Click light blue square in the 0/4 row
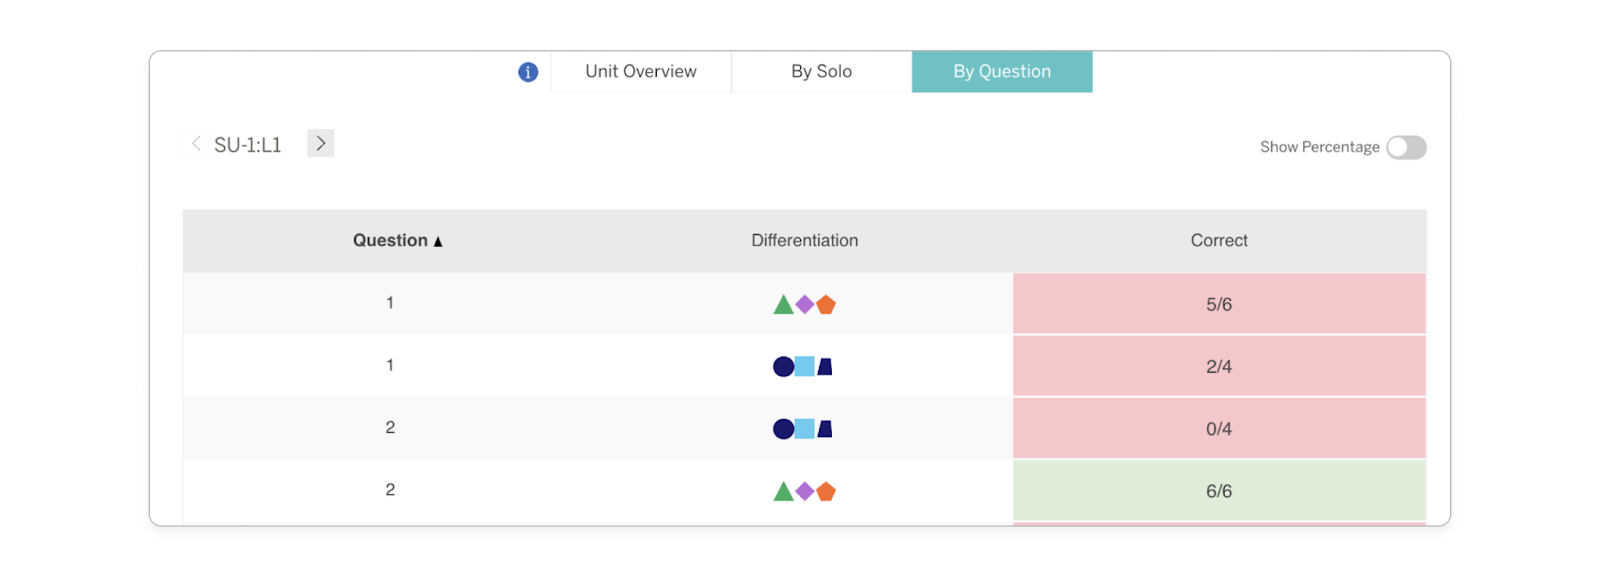Screen dimensions: 1600x577 [x=805, y=428]
